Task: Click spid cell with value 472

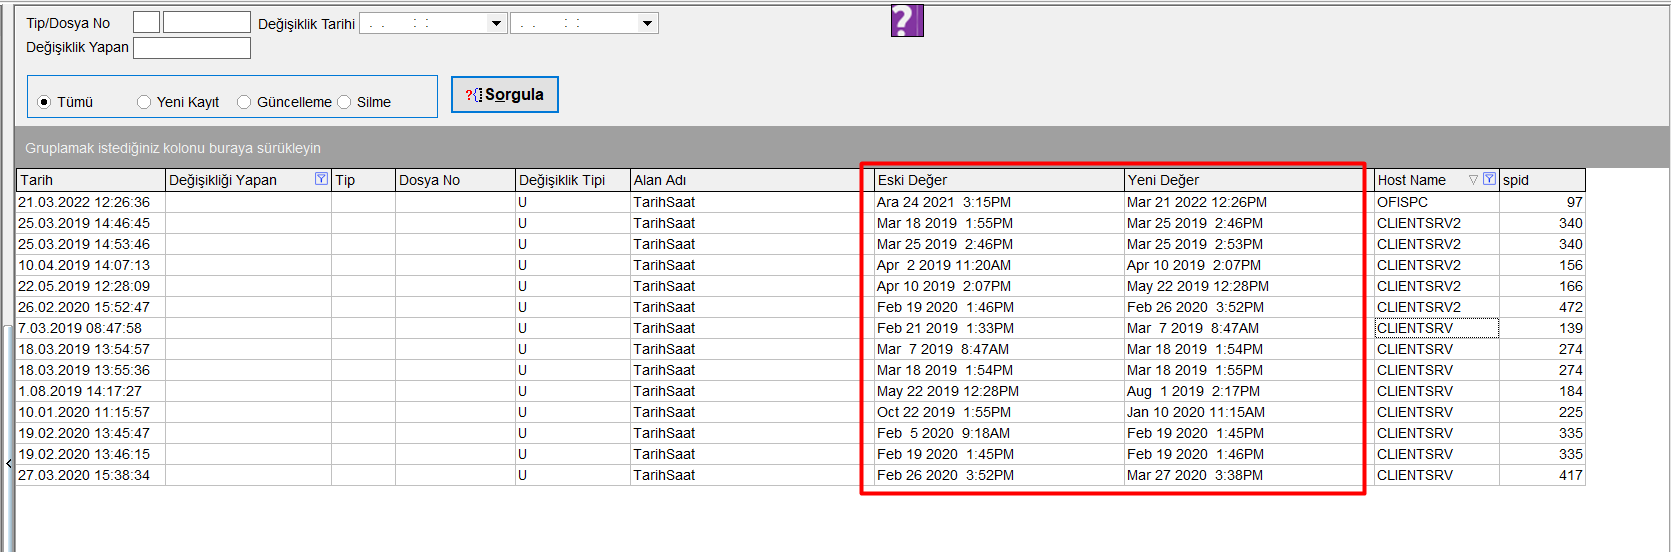Action: click(x=1542, y=307)
